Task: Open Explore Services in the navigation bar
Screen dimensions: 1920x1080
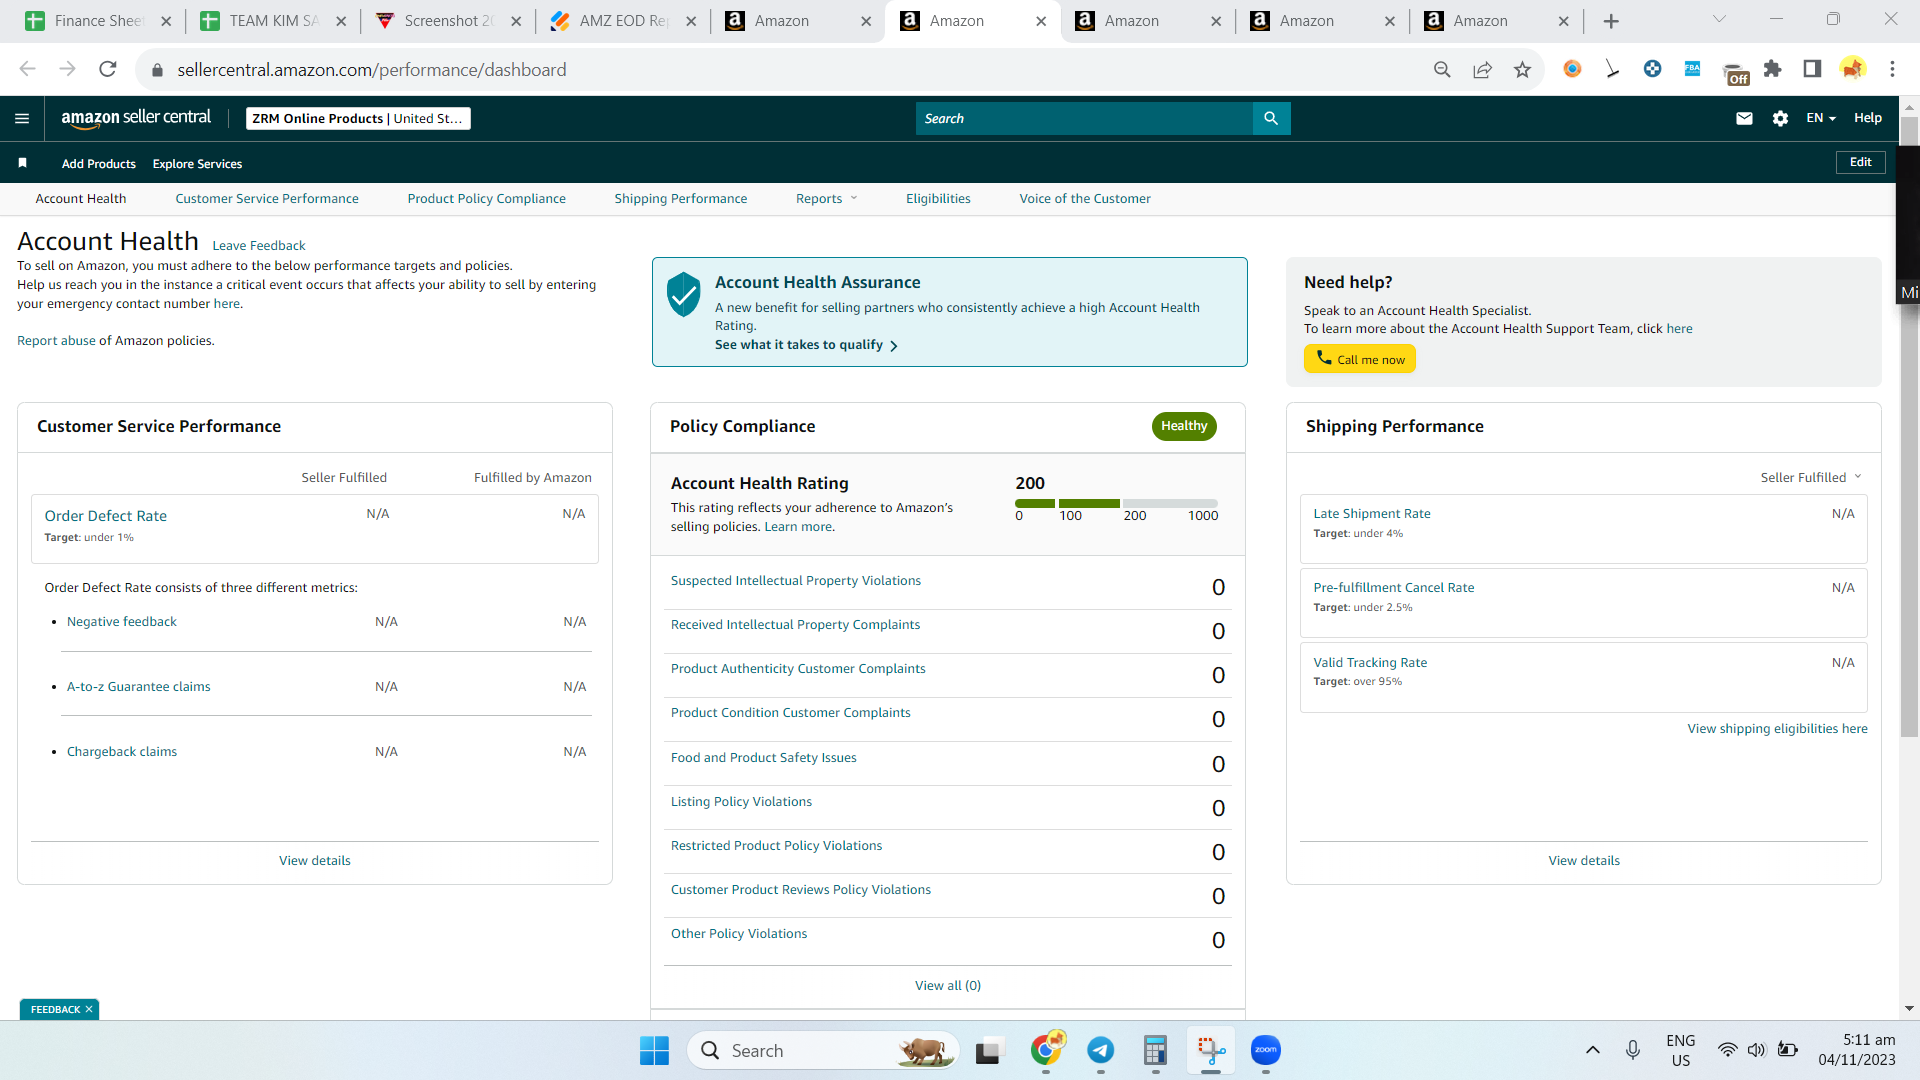Action: [197, 163]
